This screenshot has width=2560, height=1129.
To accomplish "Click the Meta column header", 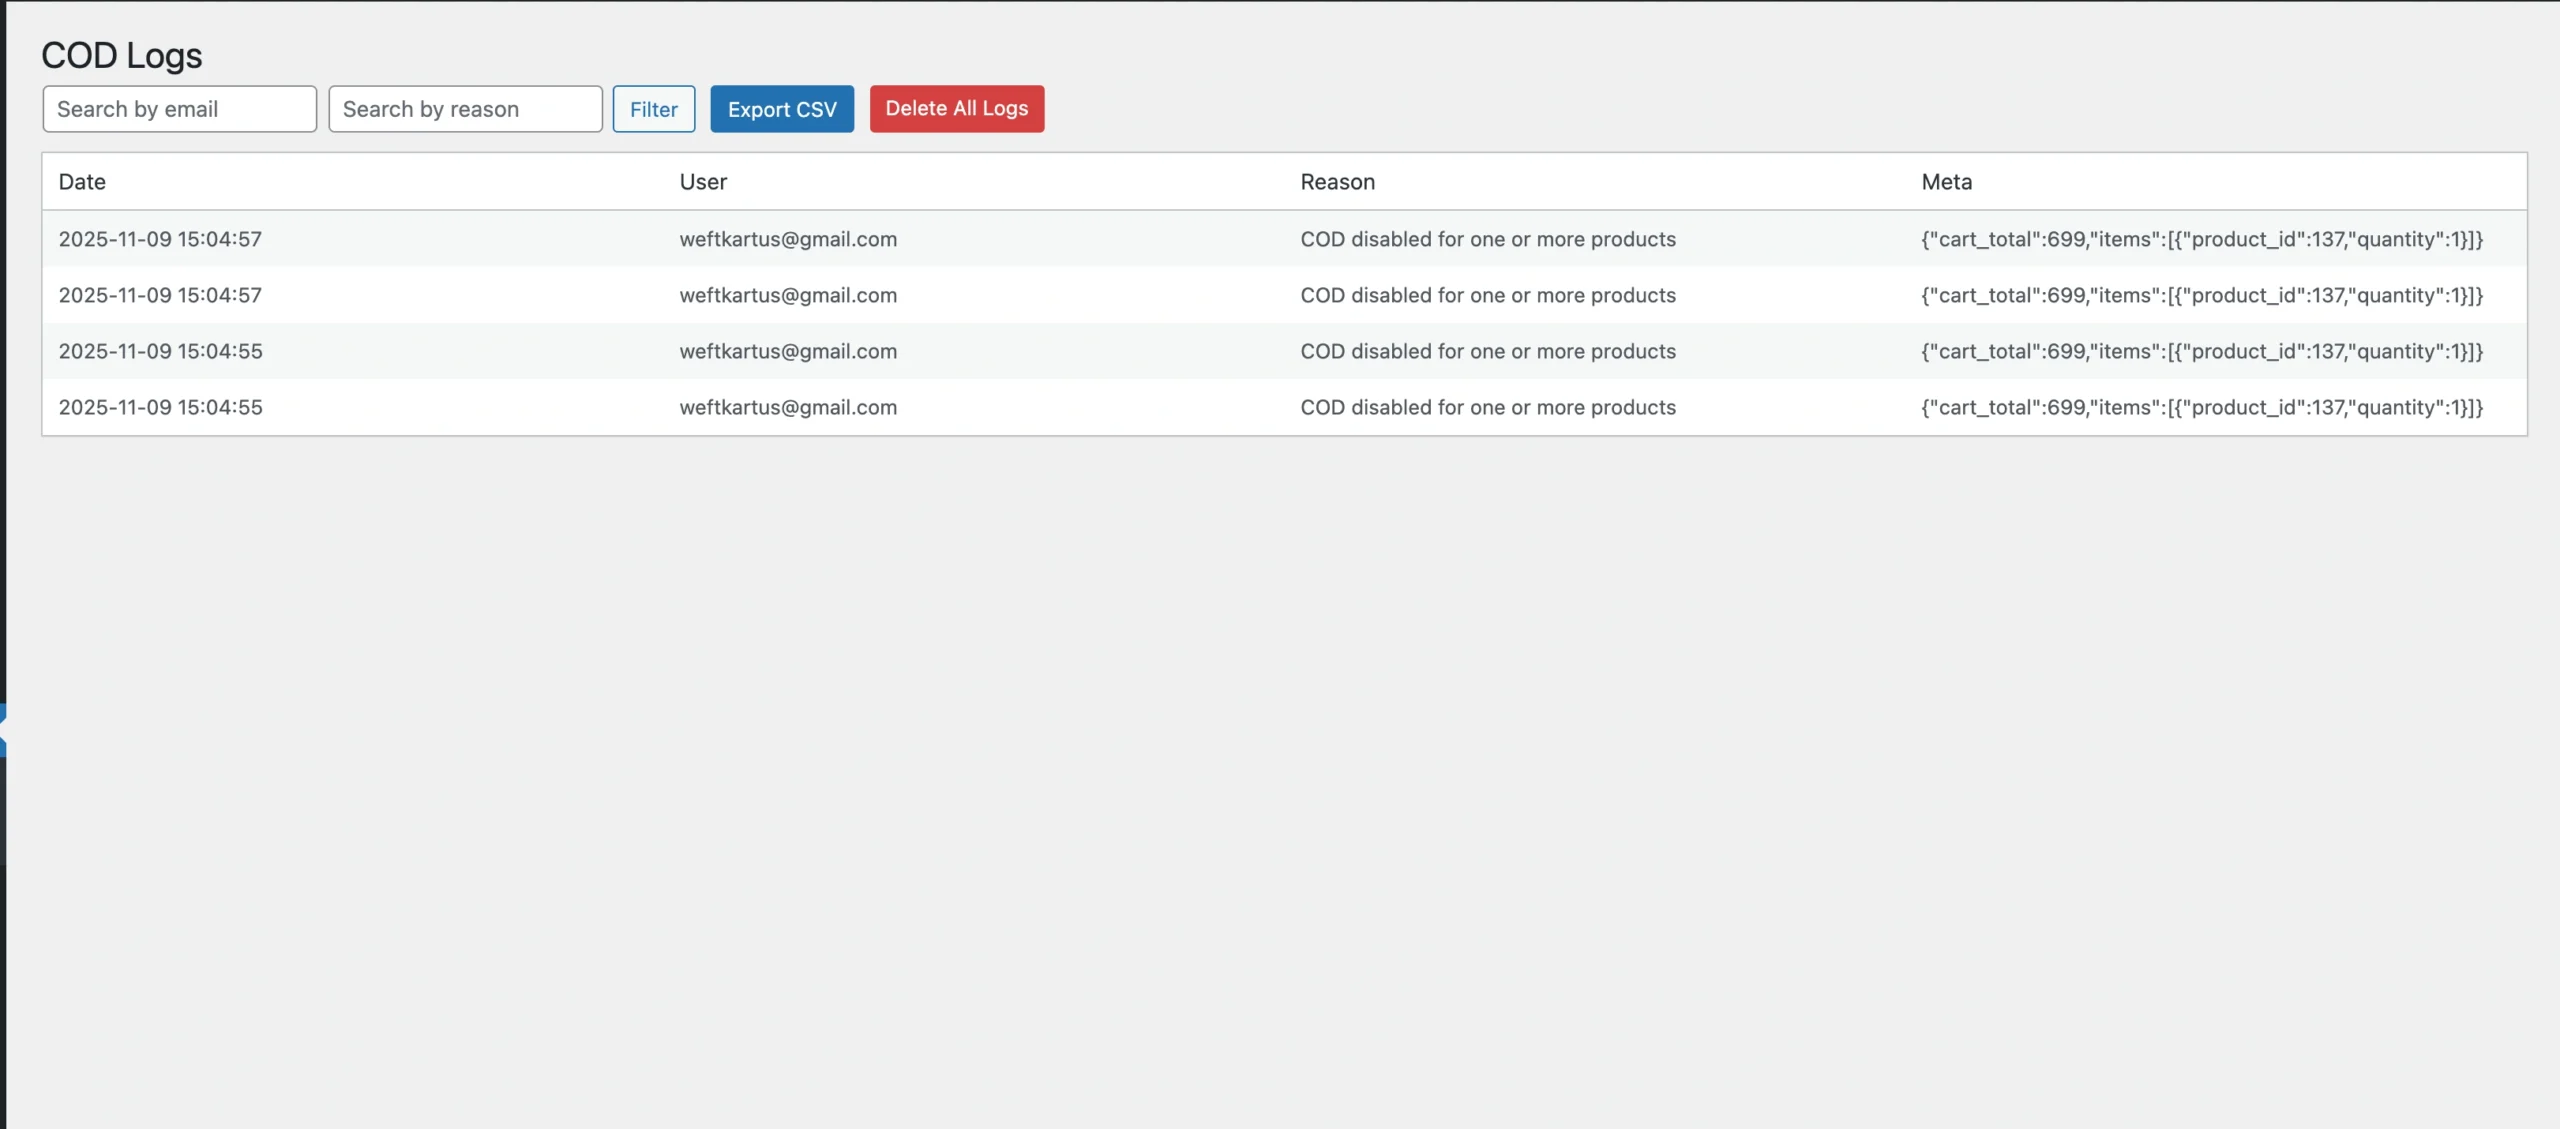I will tap(1946, 182).
